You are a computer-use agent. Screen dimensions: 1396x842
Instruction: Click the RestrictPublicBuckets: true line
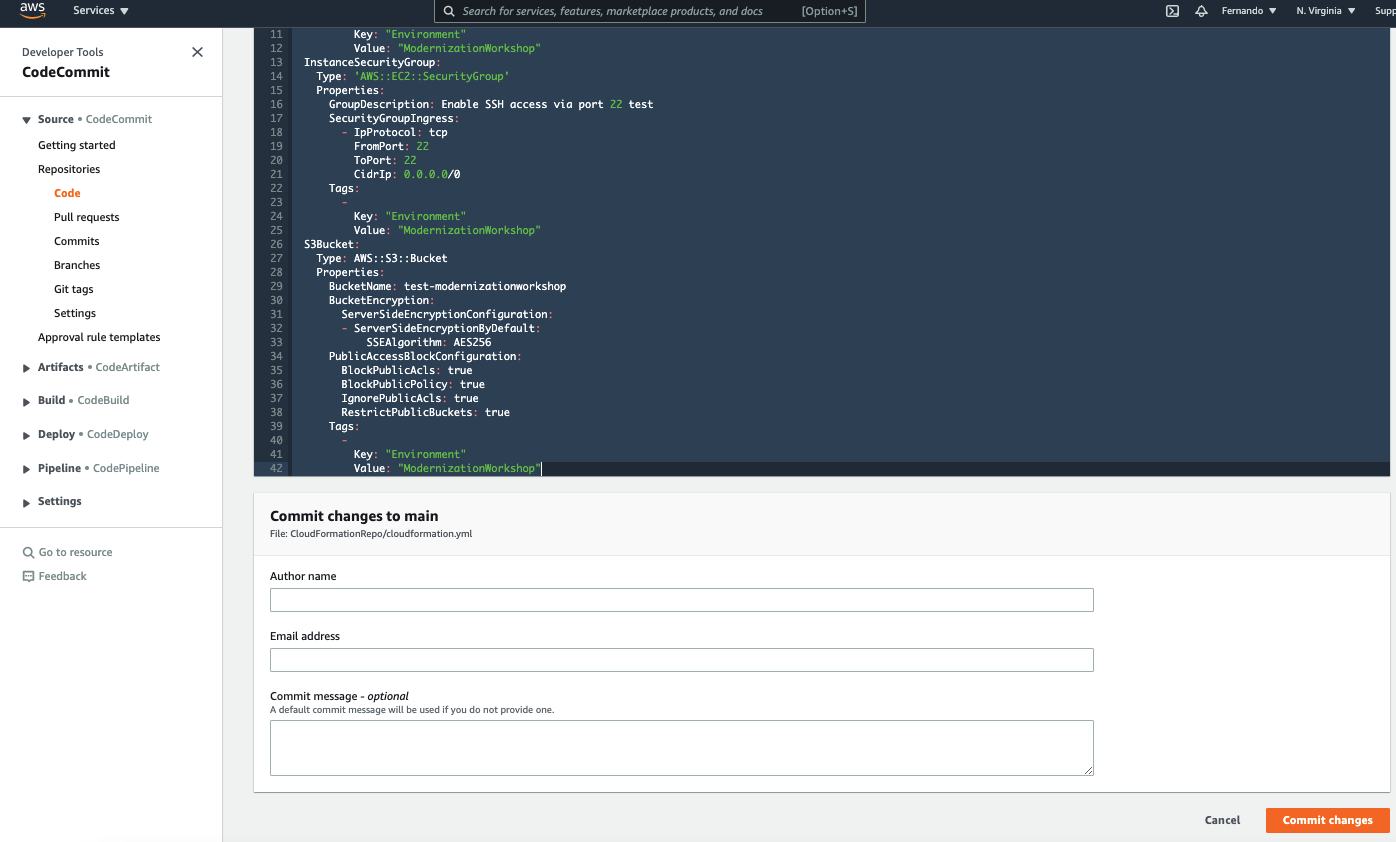pos(425,412)
